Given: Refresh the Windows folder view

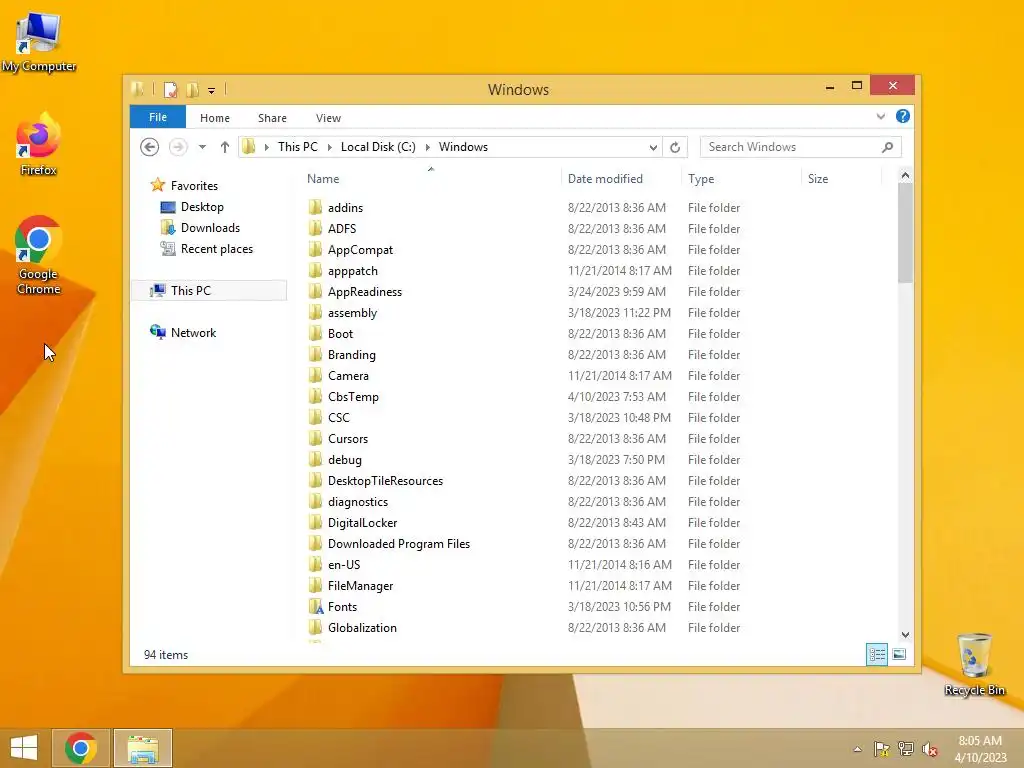Looking at the screenshot, I should pos(675,148).
